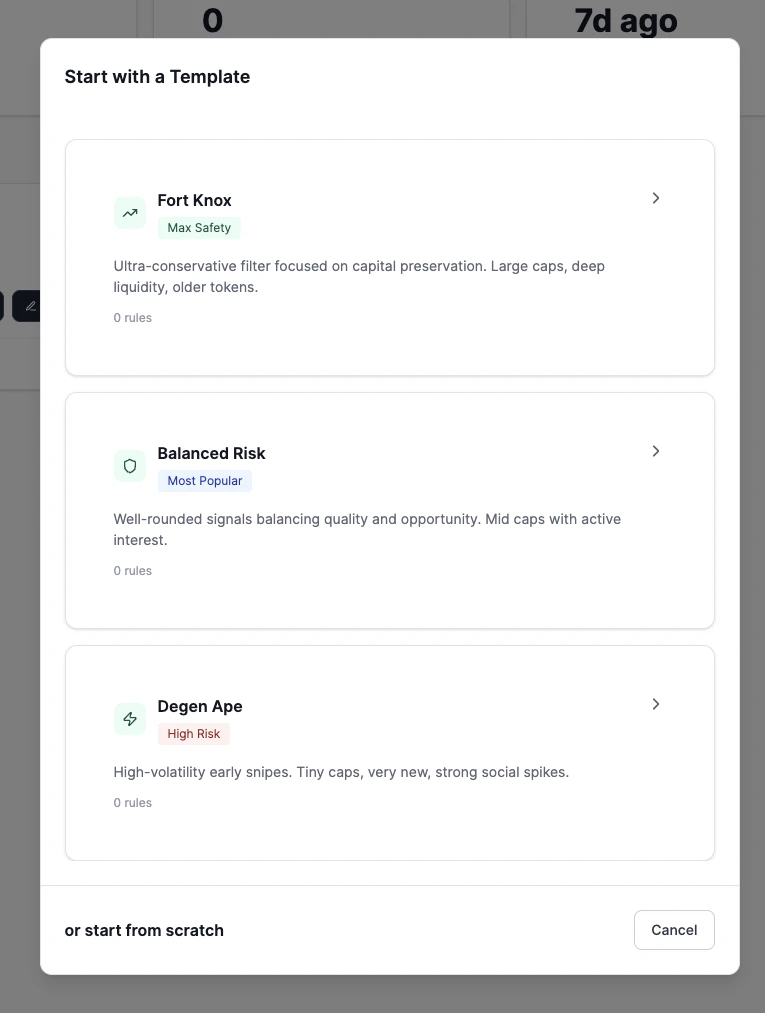Expand the Fort Knox template chevron
The height and width of the screenshot is (1013, 765).
(656, 198)
